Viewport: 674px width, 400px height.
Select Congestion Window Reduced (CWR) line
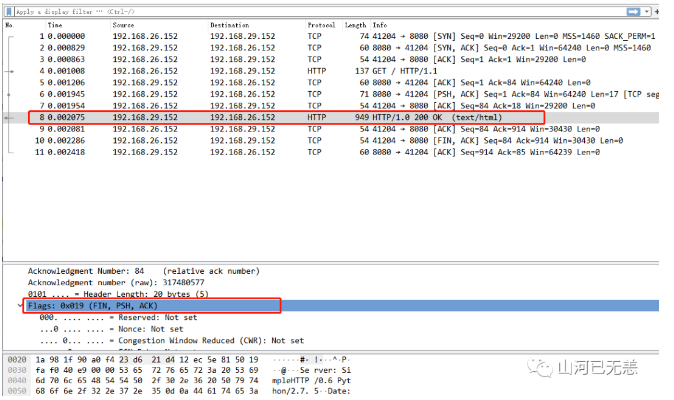(172, 341)
